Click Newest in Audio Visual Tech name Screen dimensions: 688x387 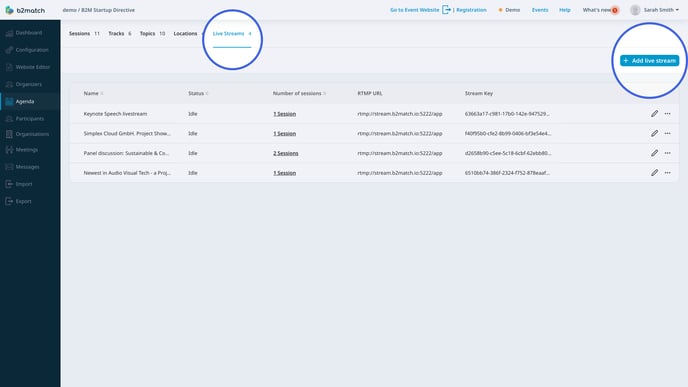pos(127,173)
